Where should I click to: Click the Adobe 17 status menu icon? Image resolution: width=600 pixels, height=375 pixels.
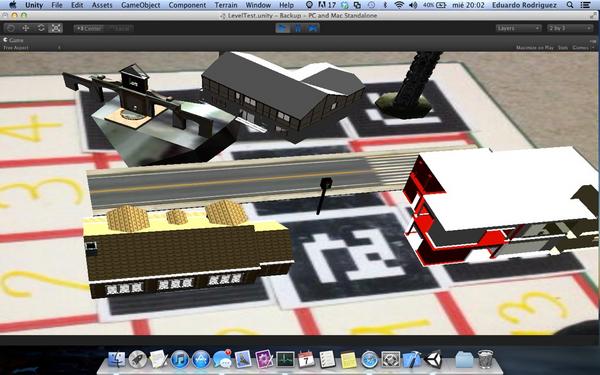point(327,5)
